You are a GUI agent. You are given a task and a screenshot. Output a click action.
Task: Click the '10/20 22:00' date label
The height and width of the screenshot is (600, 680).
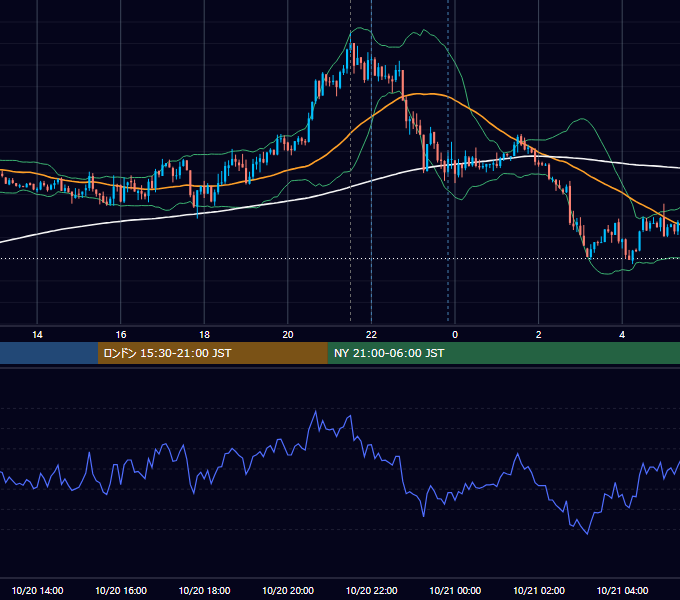371,590
